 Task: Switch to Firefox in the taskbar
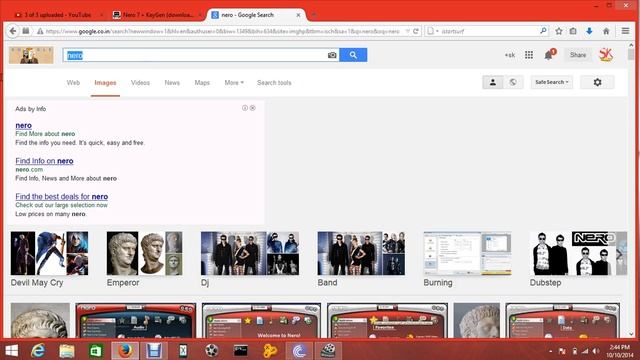pos(125,351)
